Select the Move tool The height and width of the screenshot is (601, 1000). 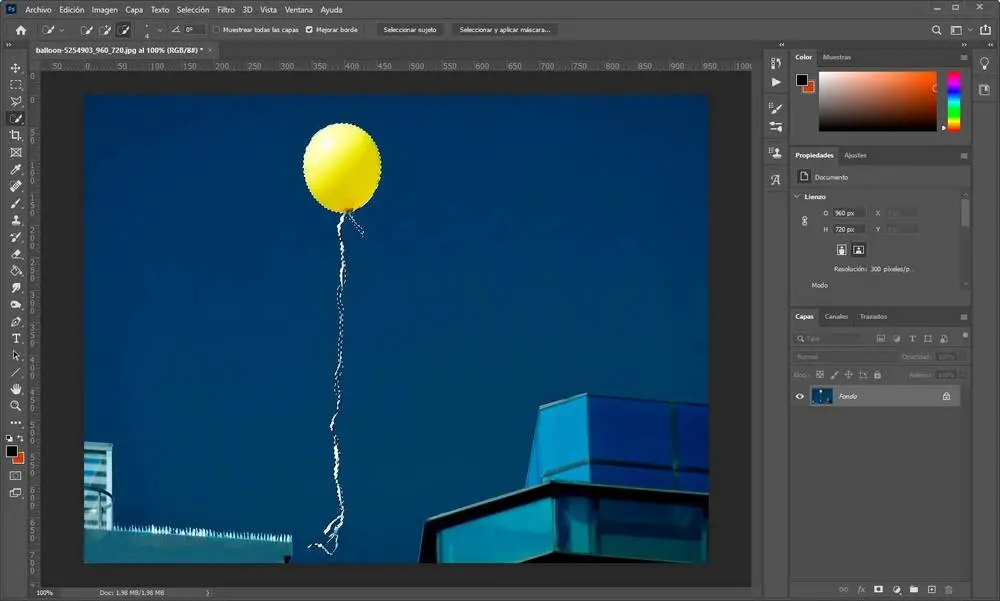tap(16, 68)
